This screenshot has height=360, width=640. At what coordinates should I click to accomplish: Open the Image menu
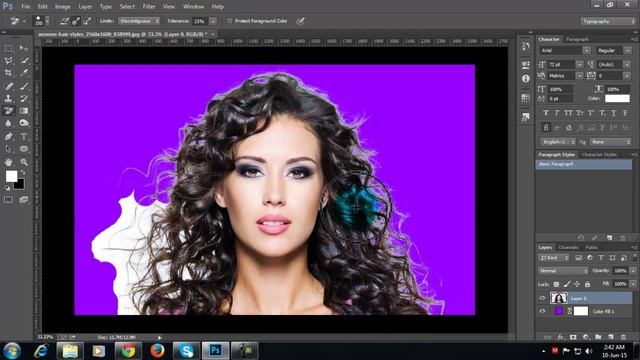[x=62, y=7]
